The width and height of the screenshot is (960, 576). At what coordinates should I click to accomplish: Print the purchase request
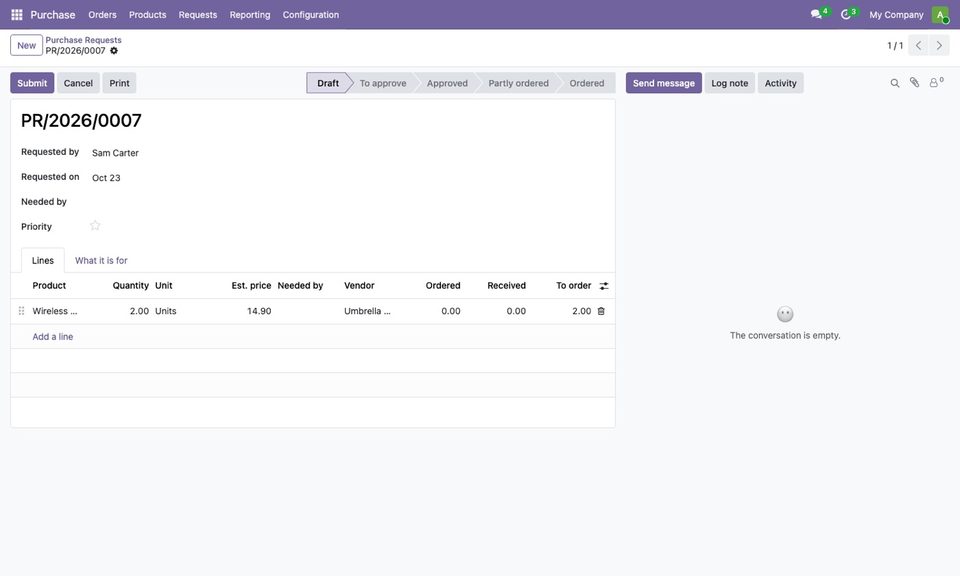coord(119,83)
